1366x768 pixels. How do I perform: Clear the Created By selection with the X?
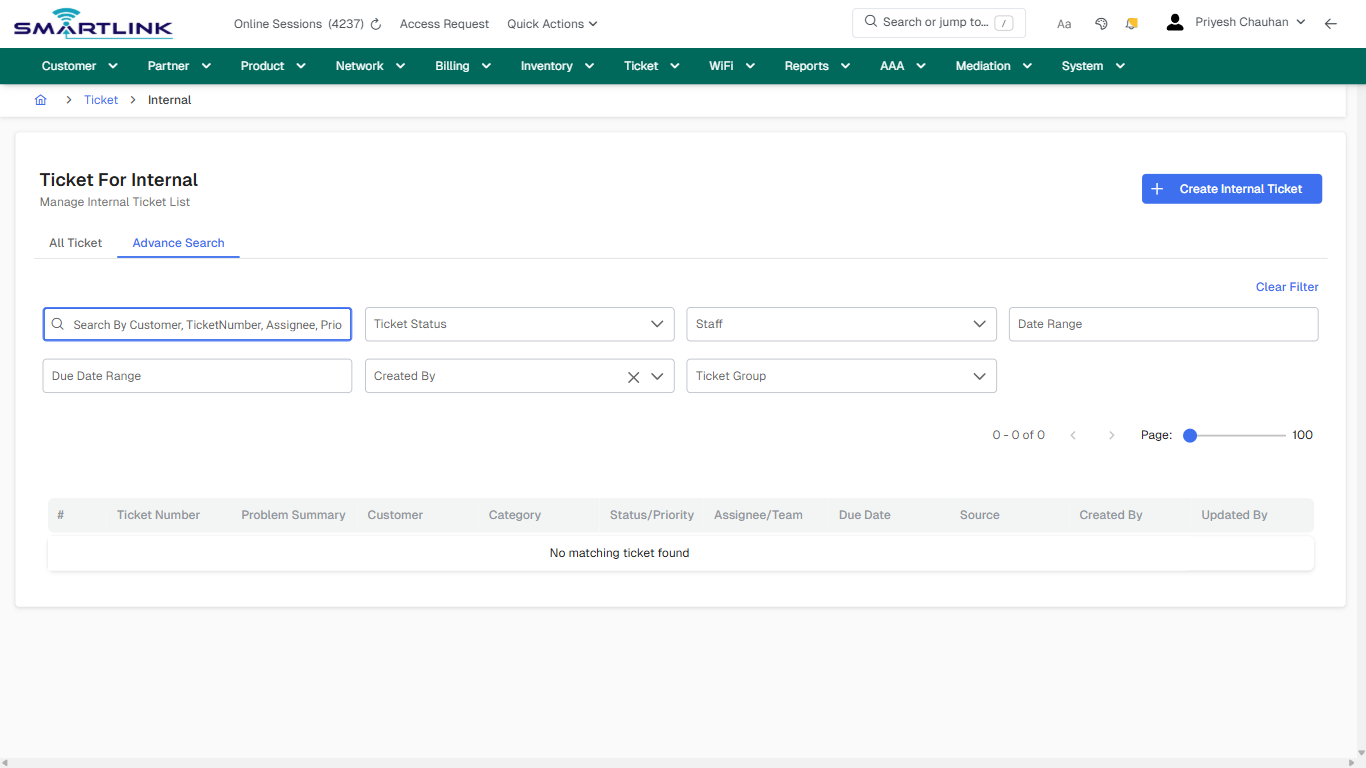(x=633, y=376)
